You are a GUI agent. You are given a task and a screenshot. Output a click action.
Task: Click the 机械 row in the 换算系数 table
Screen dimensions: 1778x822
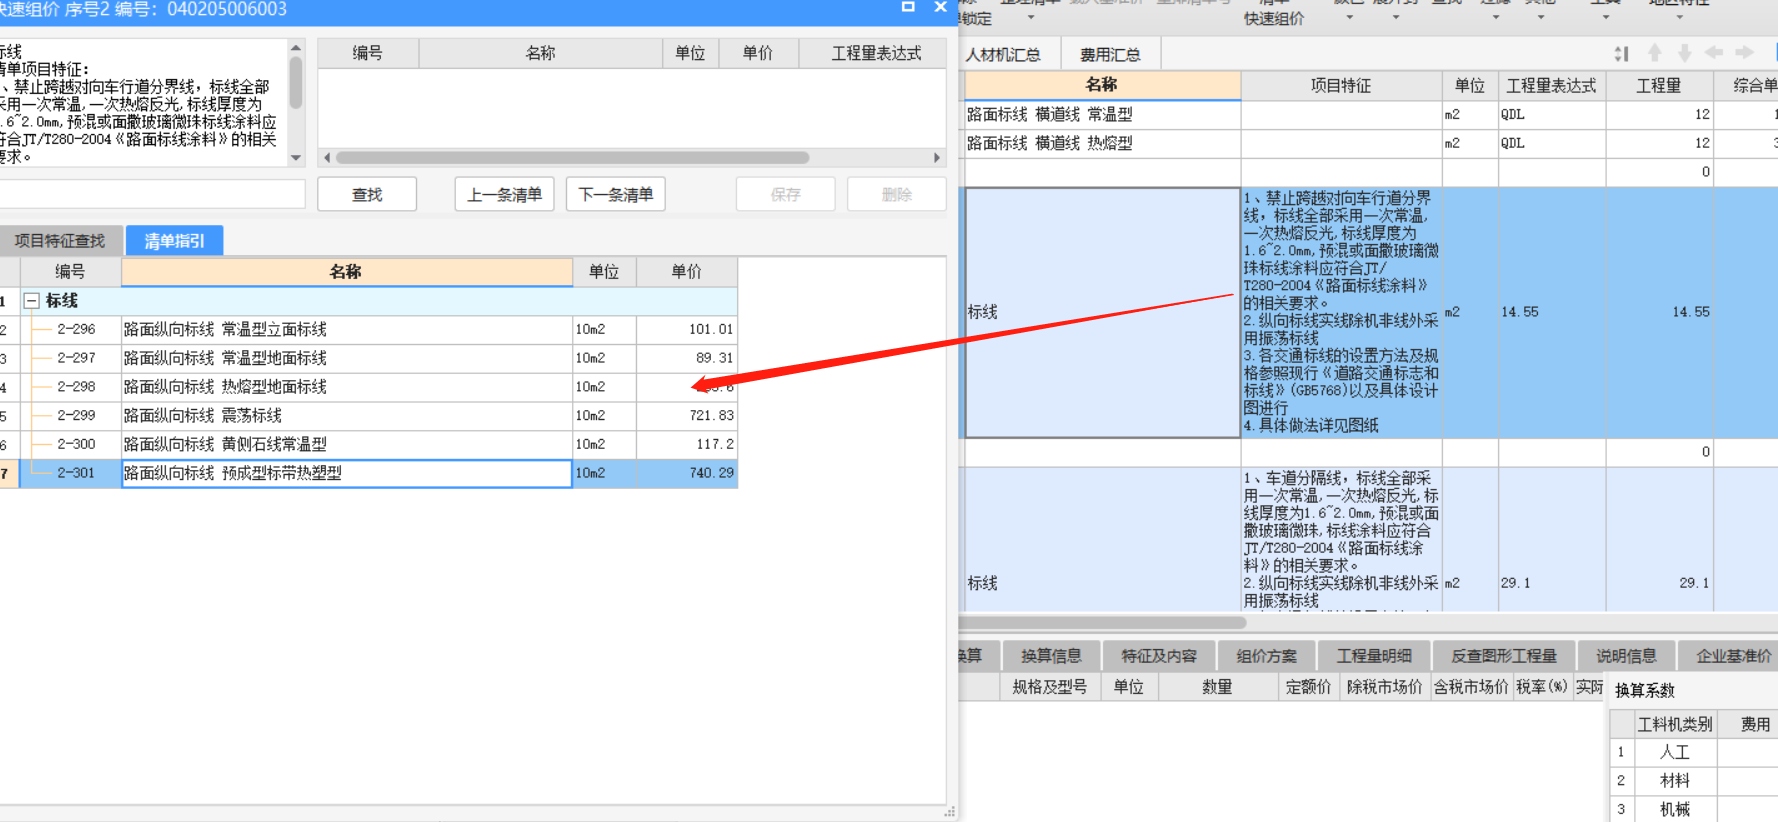pos(1694,809)
